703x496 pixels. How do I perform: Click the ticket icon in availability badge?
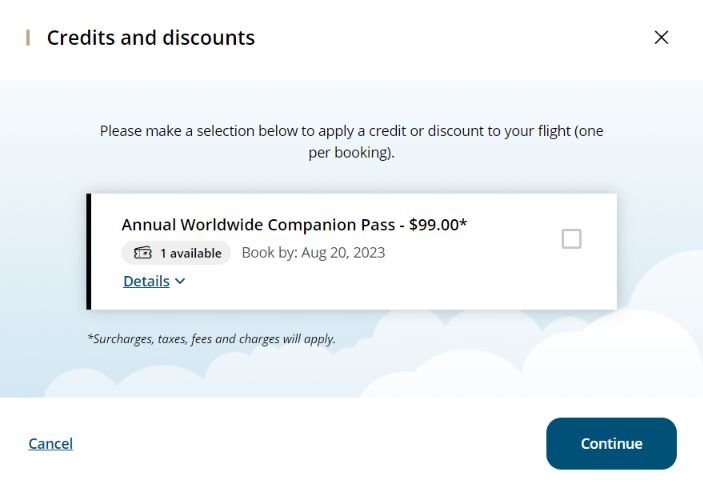[143, 253]
